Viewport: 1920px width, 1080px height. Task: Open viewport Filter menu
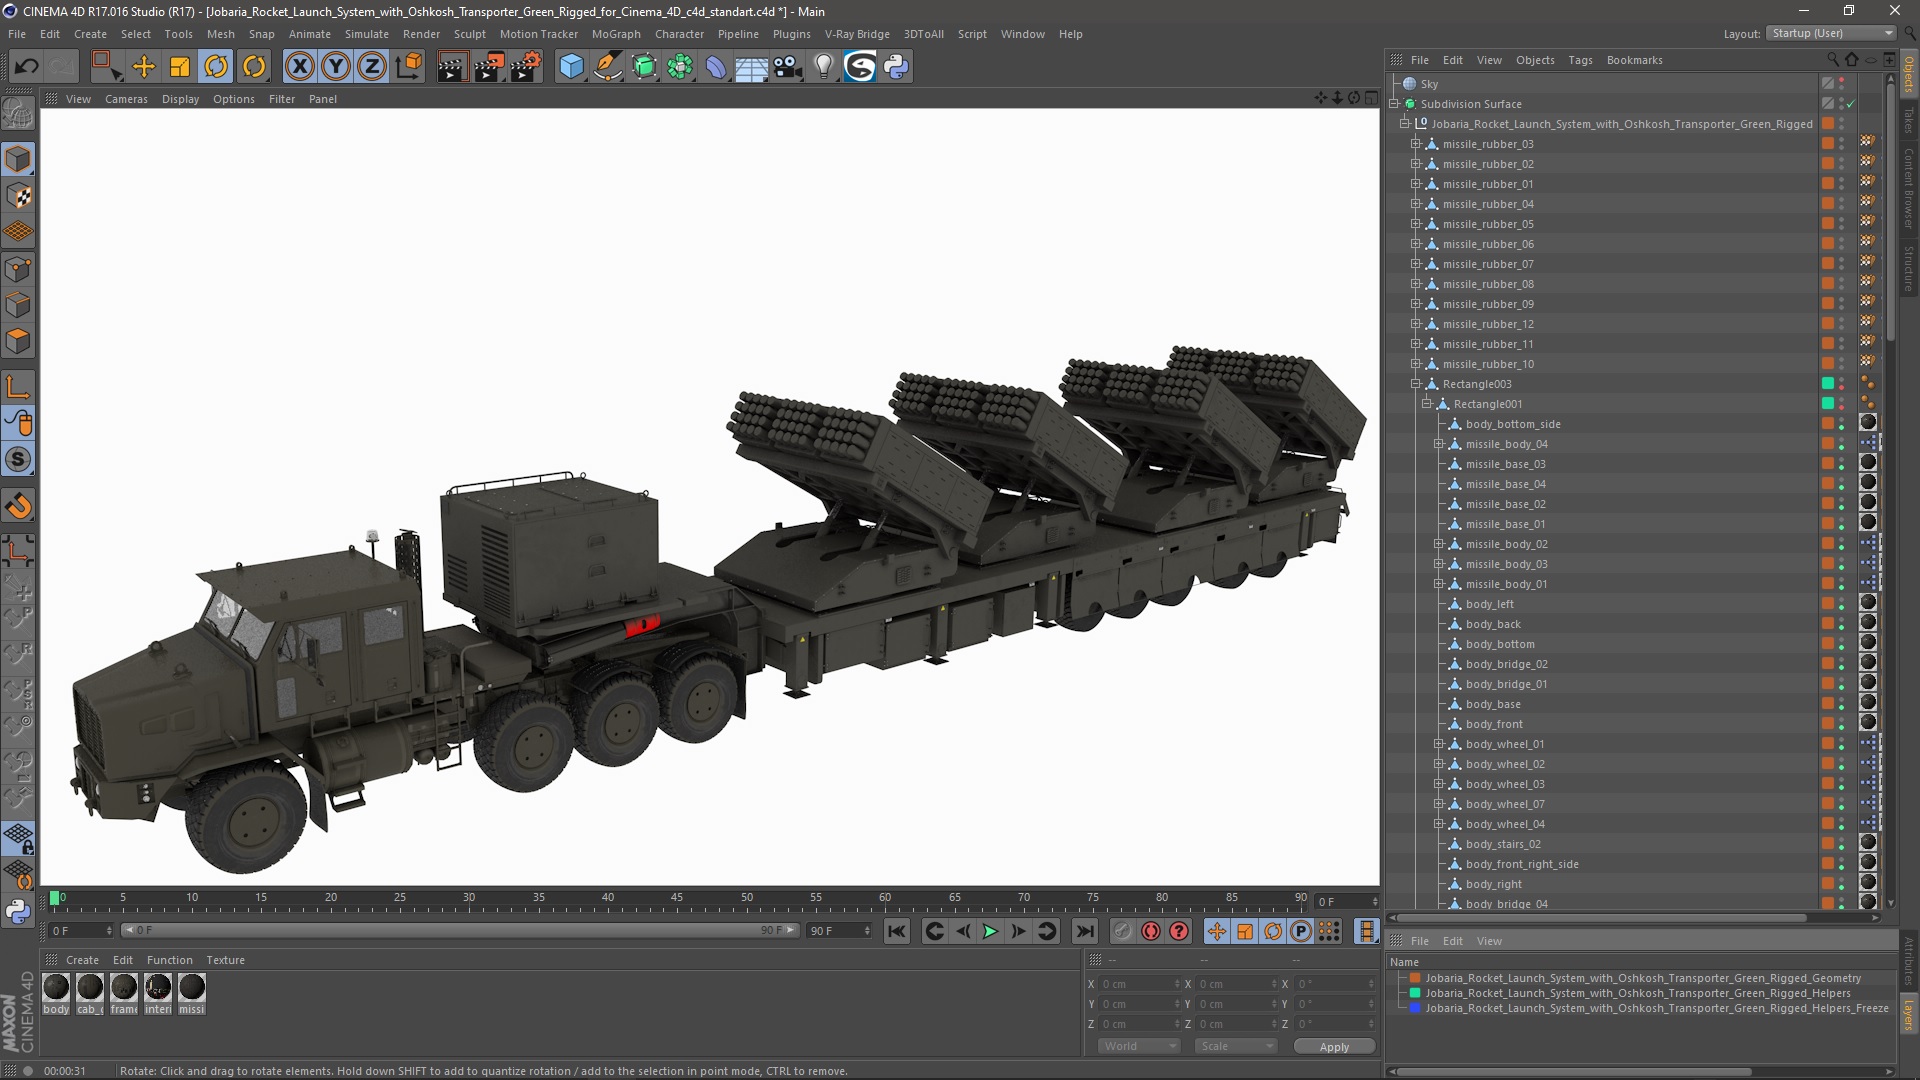282,99
